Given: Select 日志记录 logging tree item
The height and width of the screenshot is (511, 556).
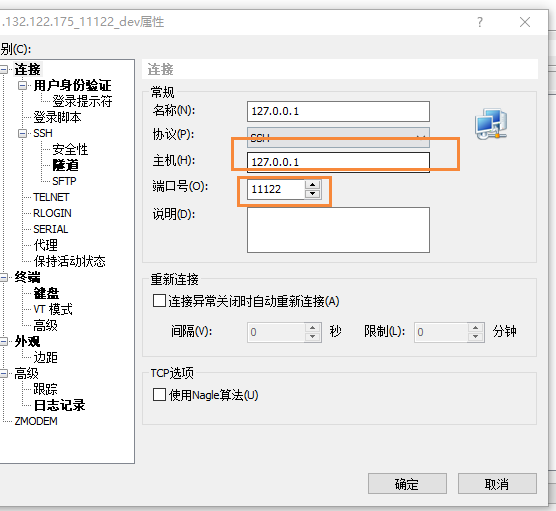Looking at the screenshot, I should (60, 405).
